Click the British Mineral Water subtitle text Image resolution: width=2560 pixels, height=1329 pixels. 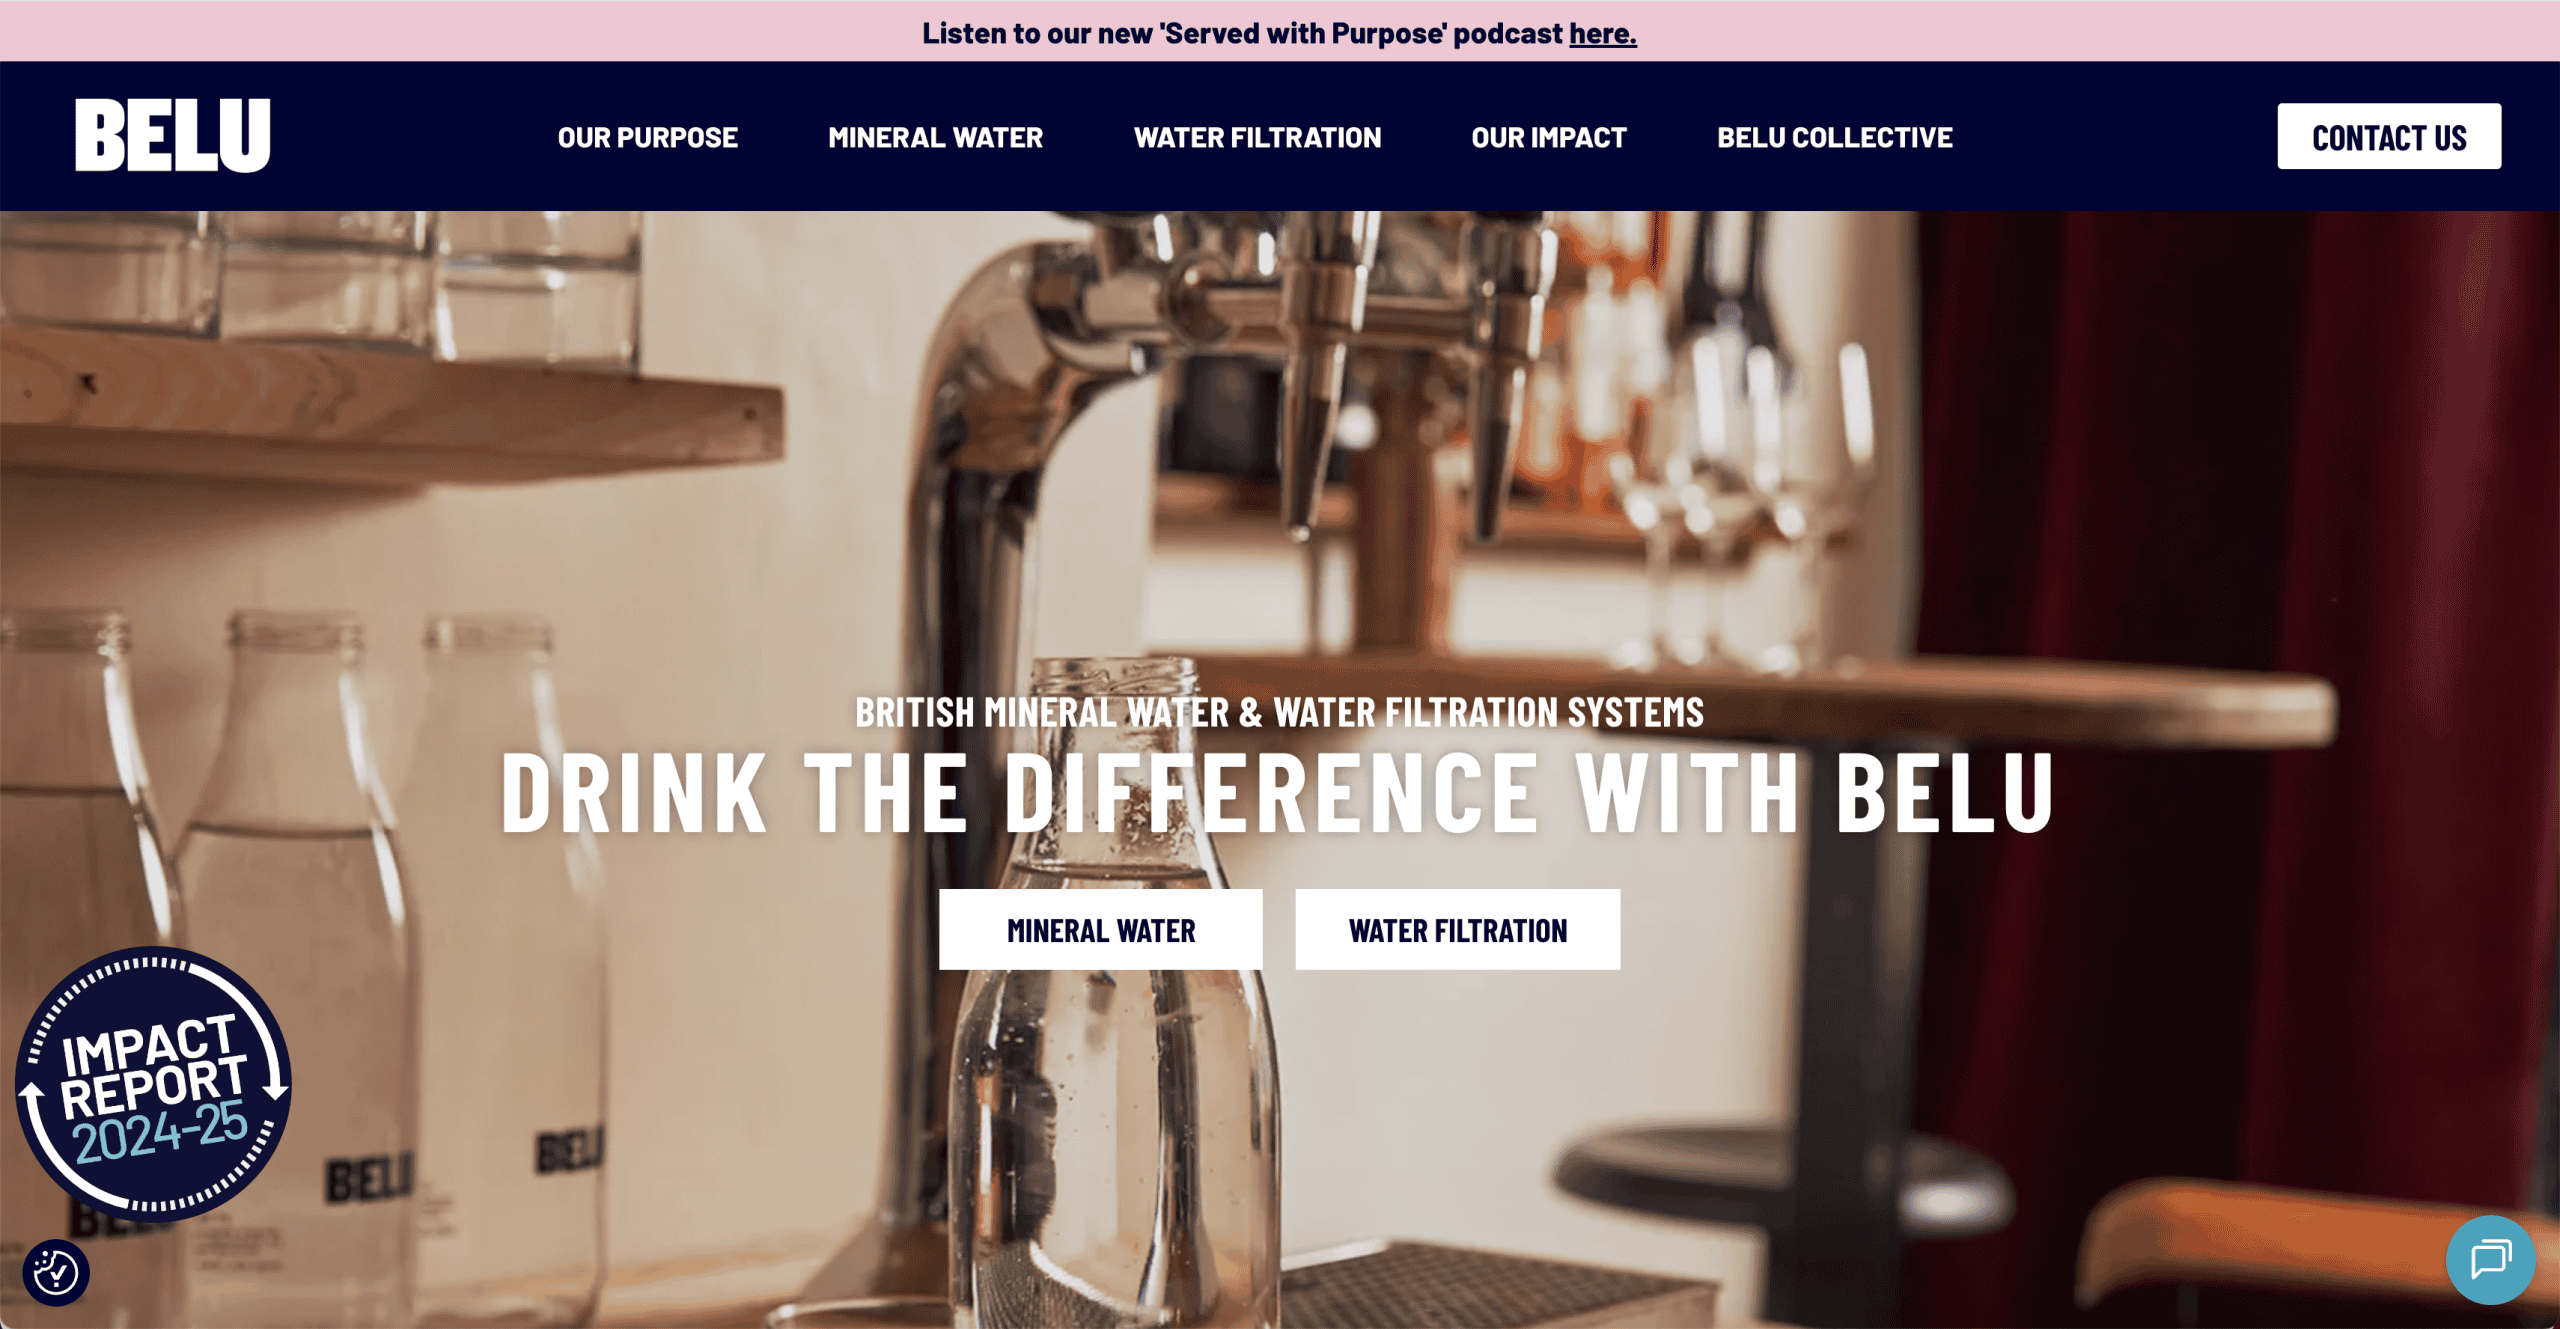[x=1279, y=712]
